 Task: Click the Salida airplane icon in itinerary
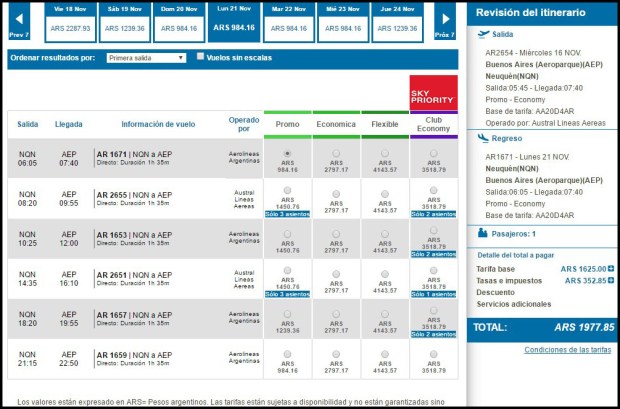(x=484, y=34)
